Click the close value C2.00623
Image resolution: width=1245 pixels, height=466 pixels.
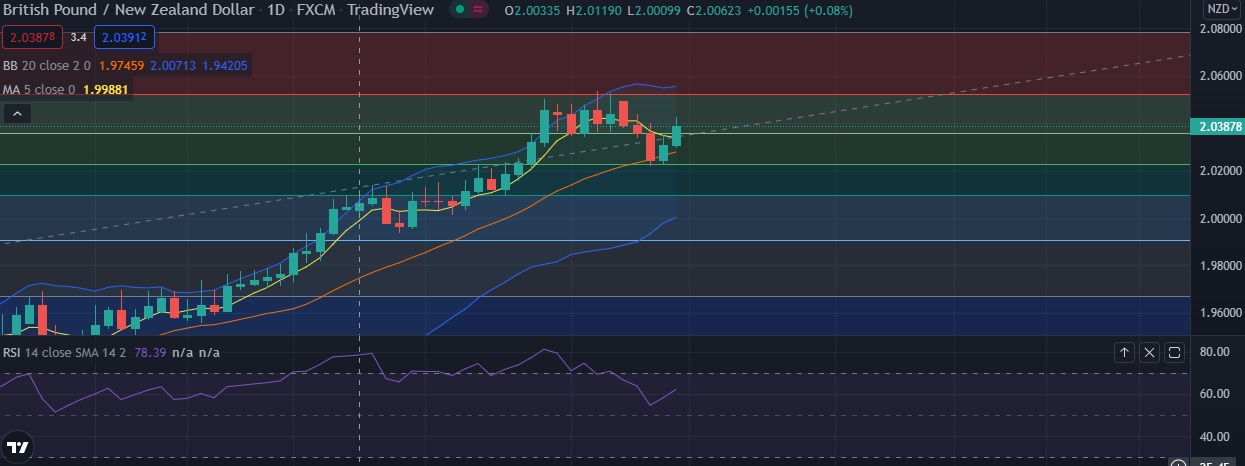click(x=715, y=10)
